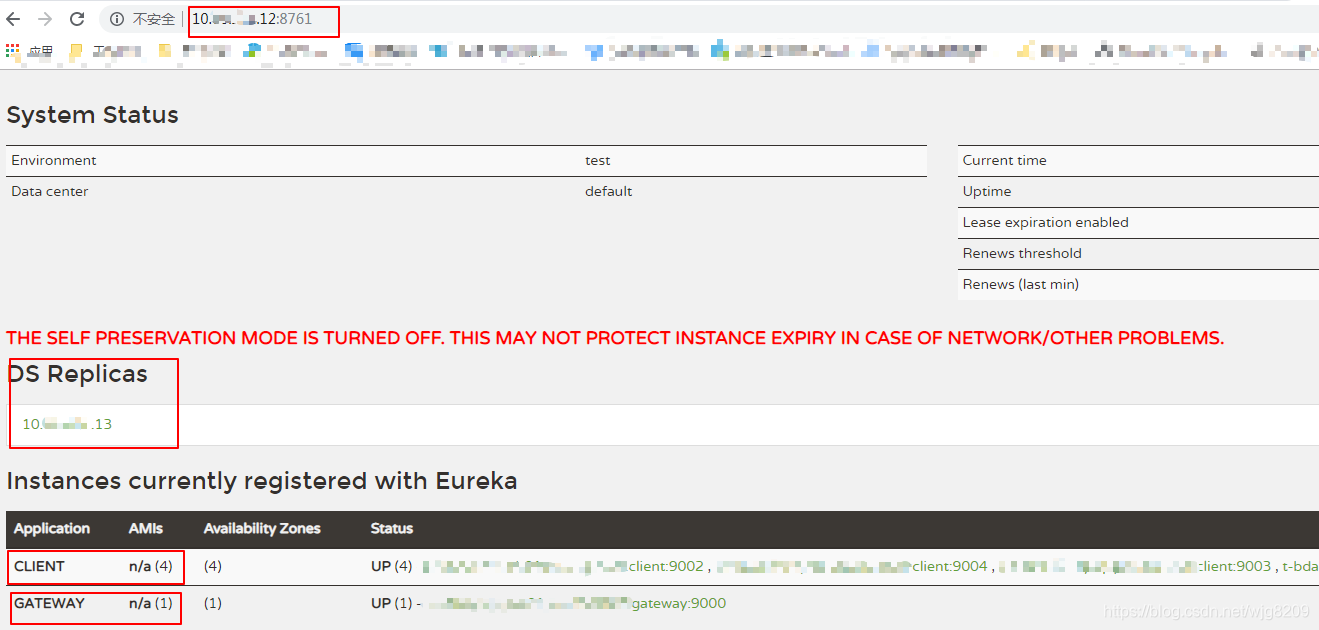Go forward to the next page
This screenshot has width=1319, height=630.
(x=45, y=19)
